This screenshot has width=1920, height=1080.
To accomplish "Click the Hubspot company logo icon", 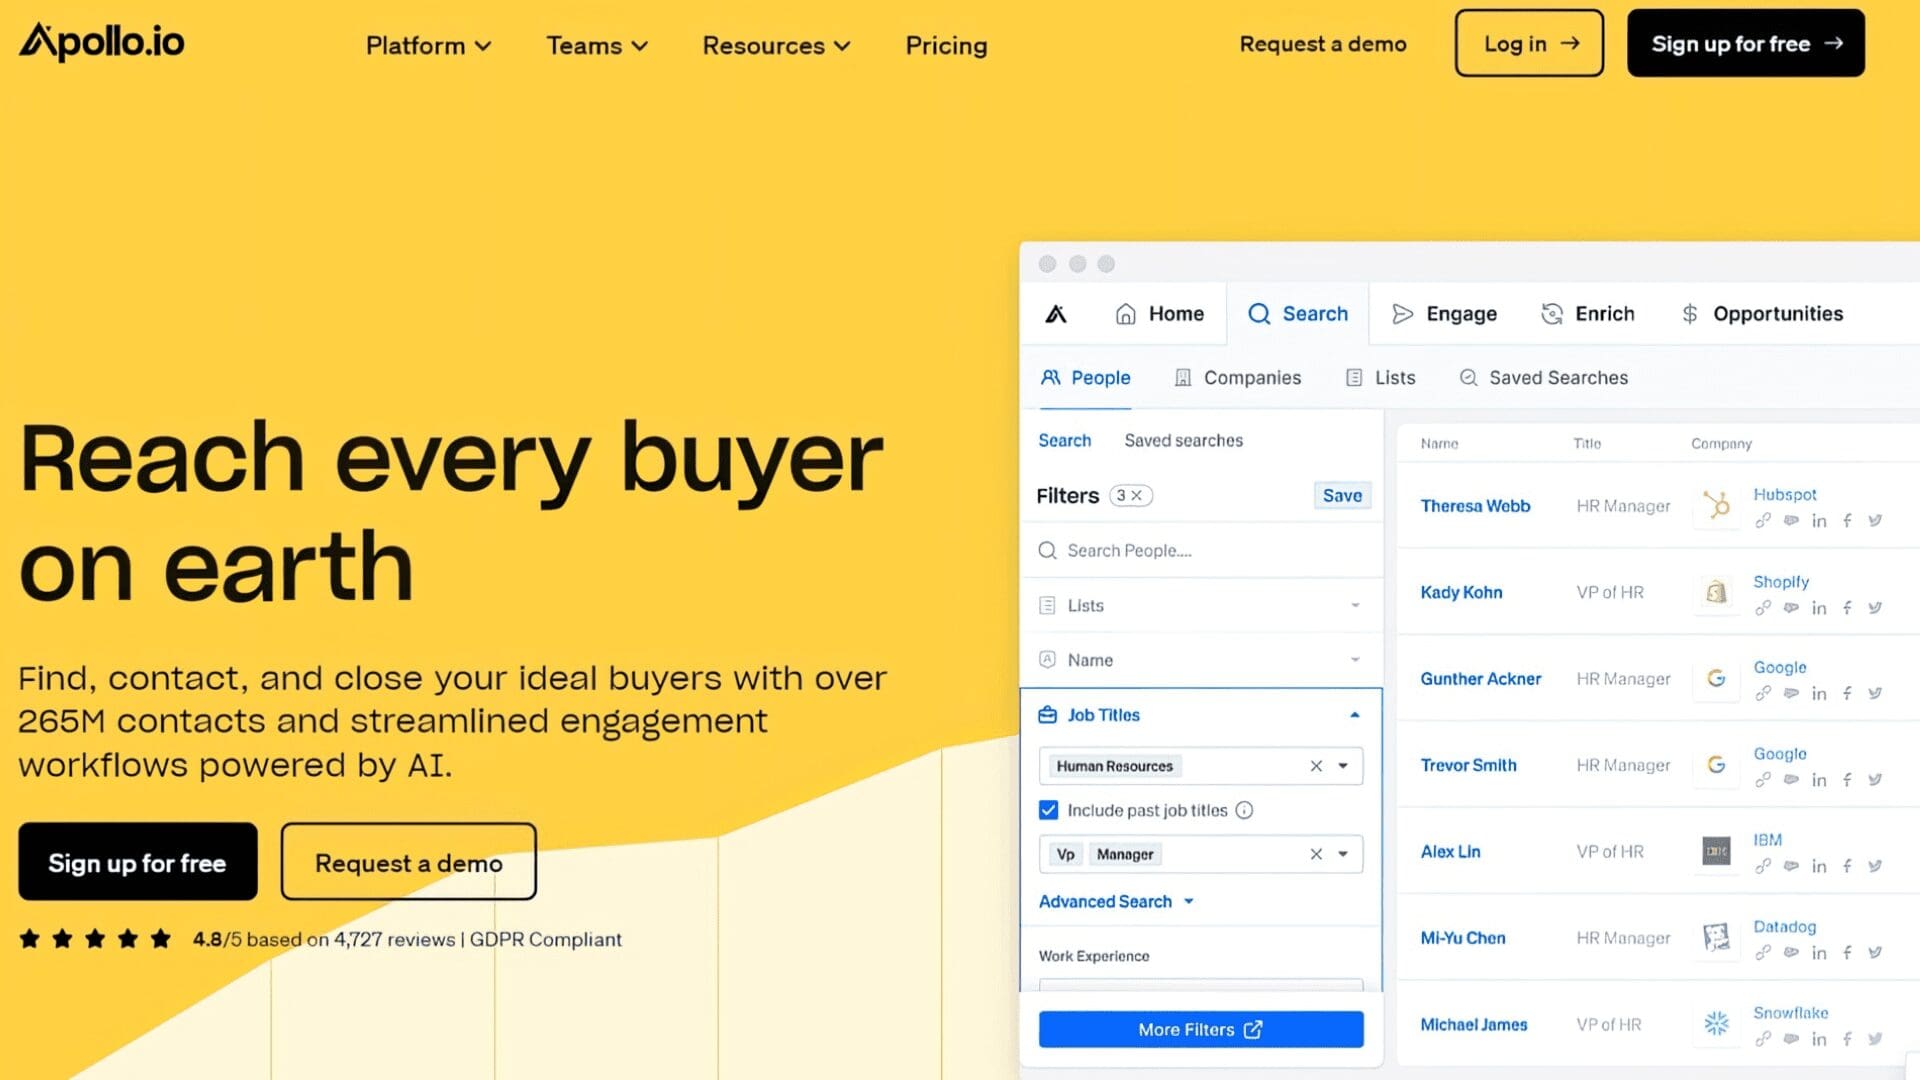I will [x=1716, y=505].
